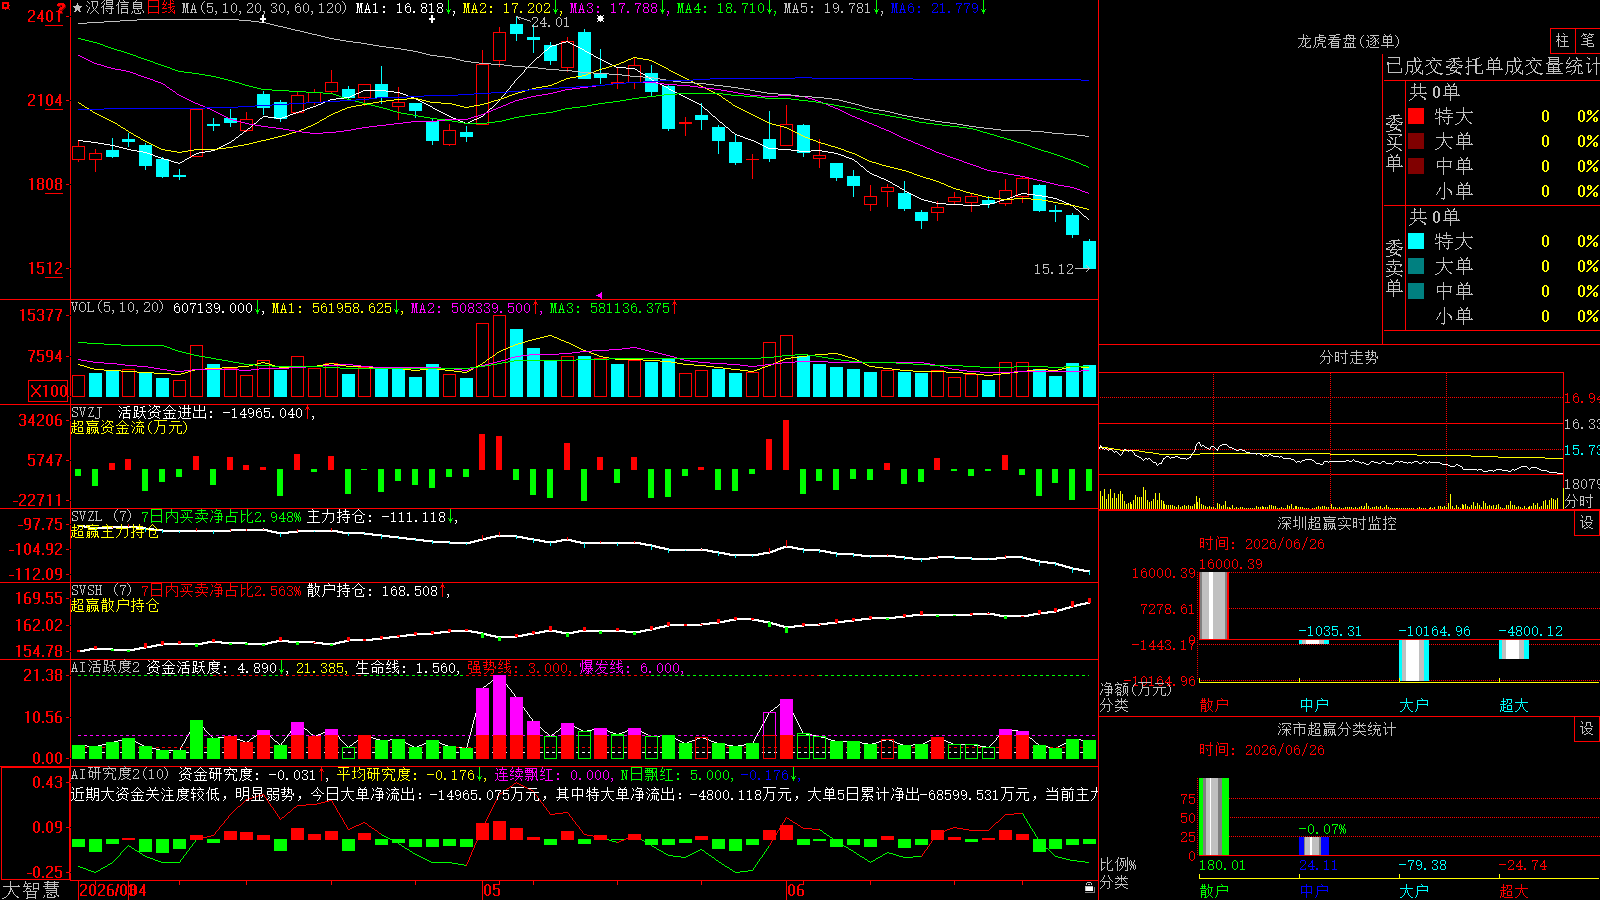Click the VOL(5,10,20) indicator label

[x=117, y=308]
